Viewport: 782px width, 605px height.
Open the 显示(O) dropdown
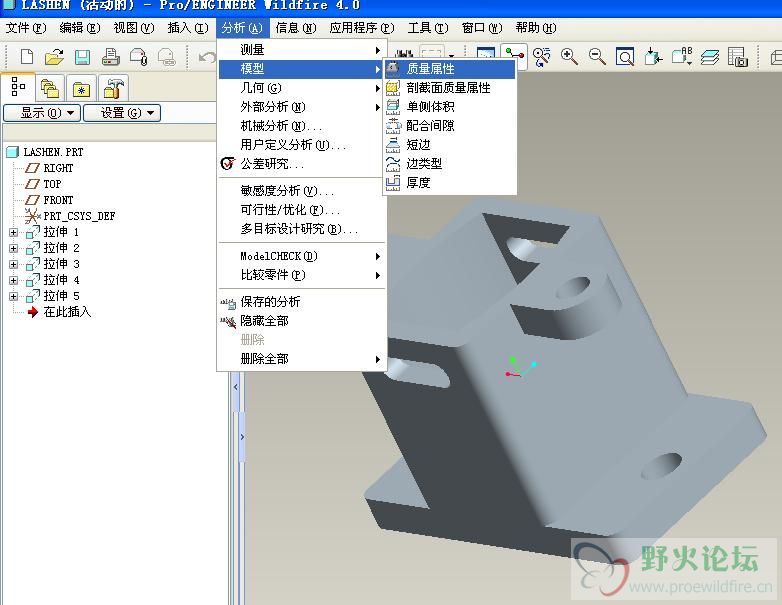click(x=42, y=113)
